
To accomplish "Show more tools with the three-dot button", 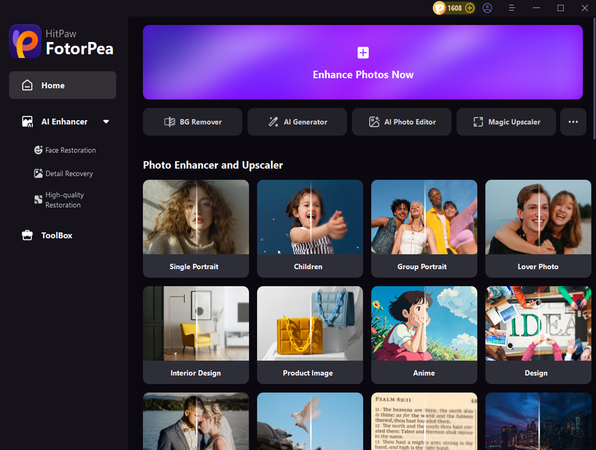I will [x=573, y=122].
